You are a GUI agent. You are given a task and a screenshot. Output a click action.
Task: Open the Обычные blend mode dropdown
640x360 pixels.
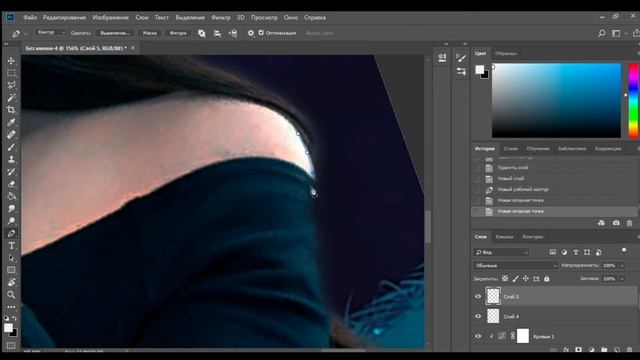[x=516, y=265]
